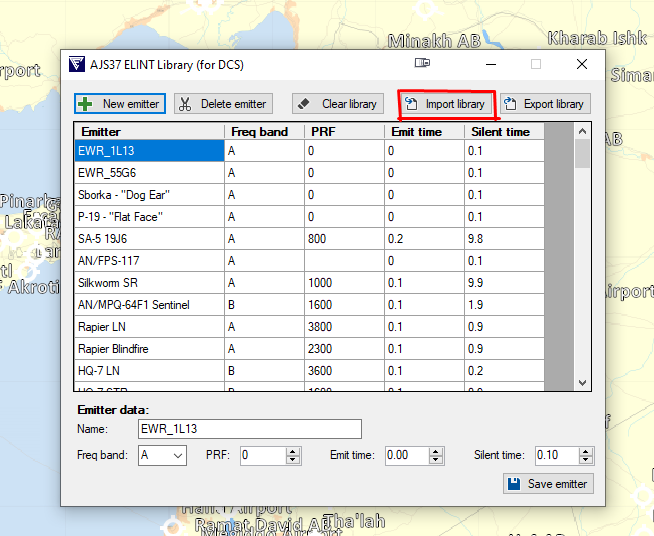Click the scissors icon on Delete emitter
This screenshot has width=654, height=536.
click(x=185, y=104)
